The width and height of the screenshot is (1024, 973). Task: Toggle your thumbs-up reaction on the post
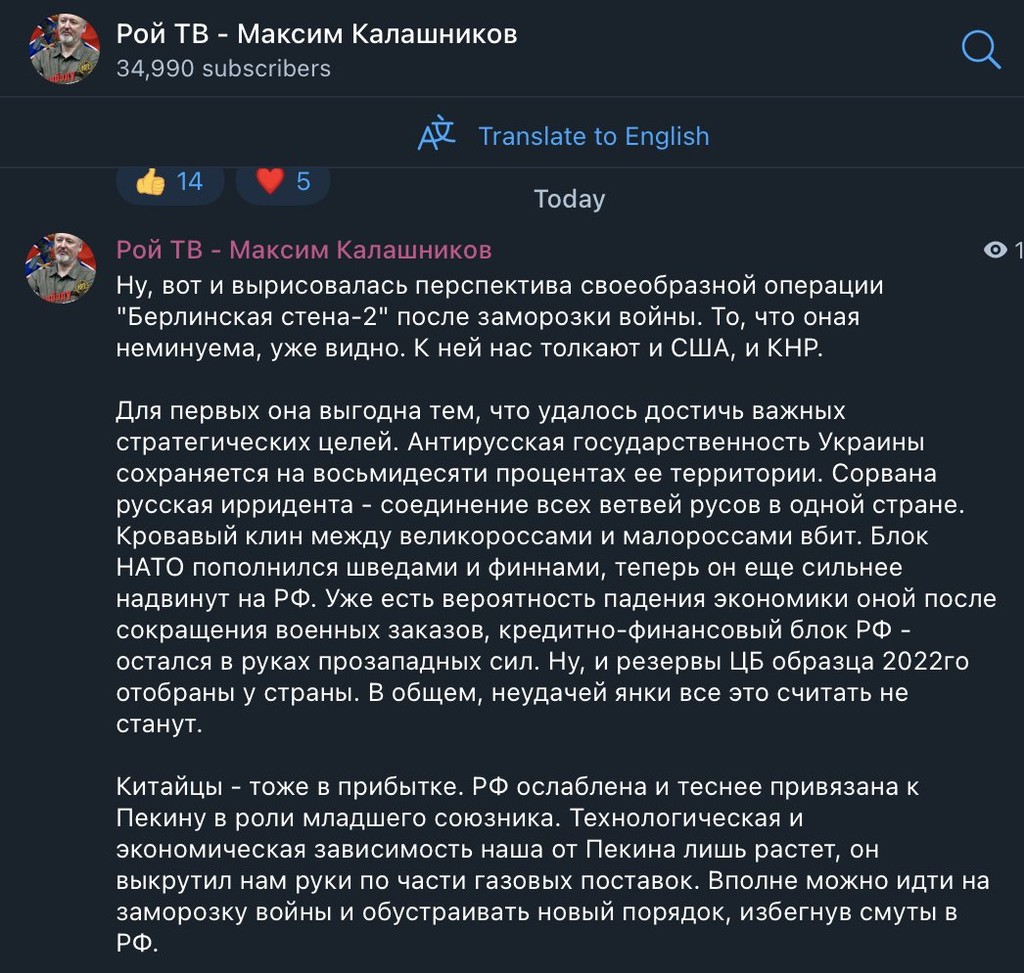click(170, 181)
